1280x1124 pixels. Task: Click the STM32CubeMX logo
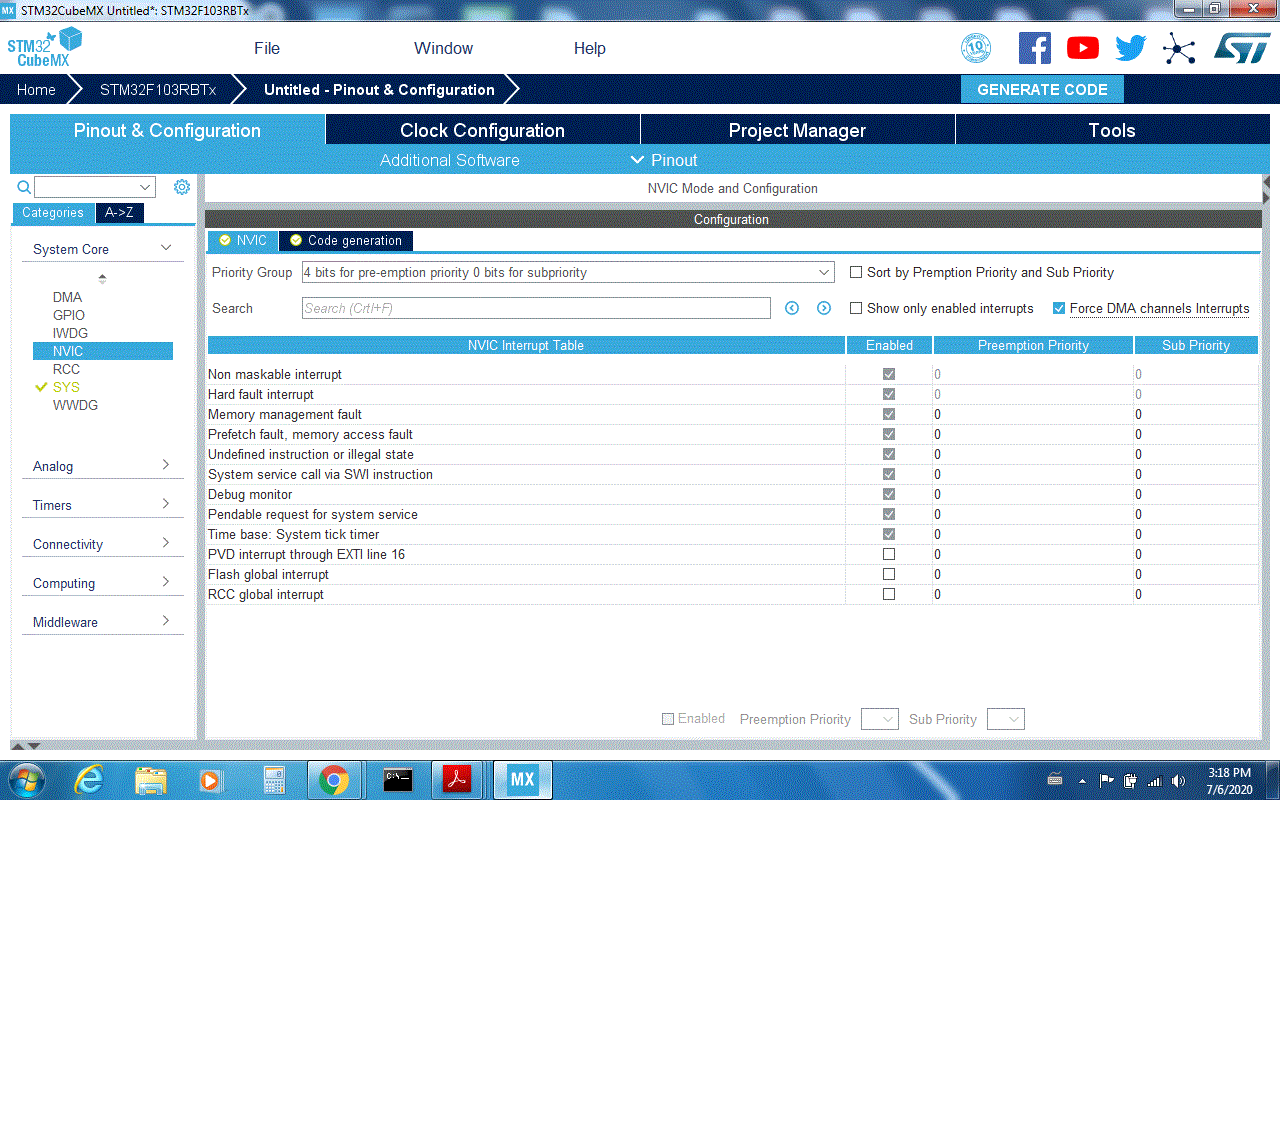click(x=44, y=47)
